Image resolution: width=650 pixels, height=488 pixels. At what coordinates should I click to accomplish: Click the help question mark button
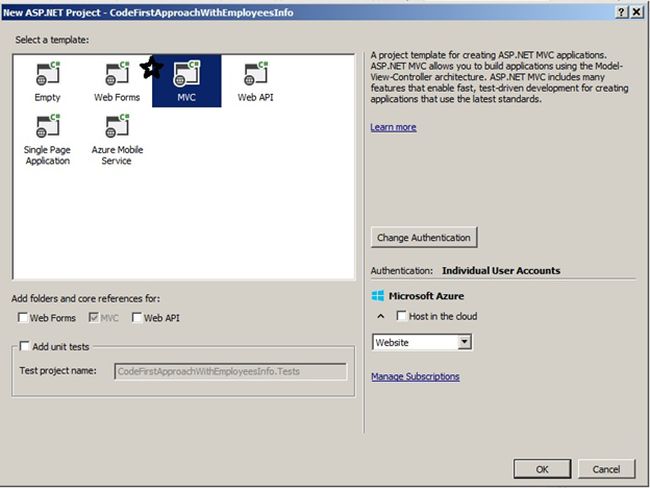(621, 12)
